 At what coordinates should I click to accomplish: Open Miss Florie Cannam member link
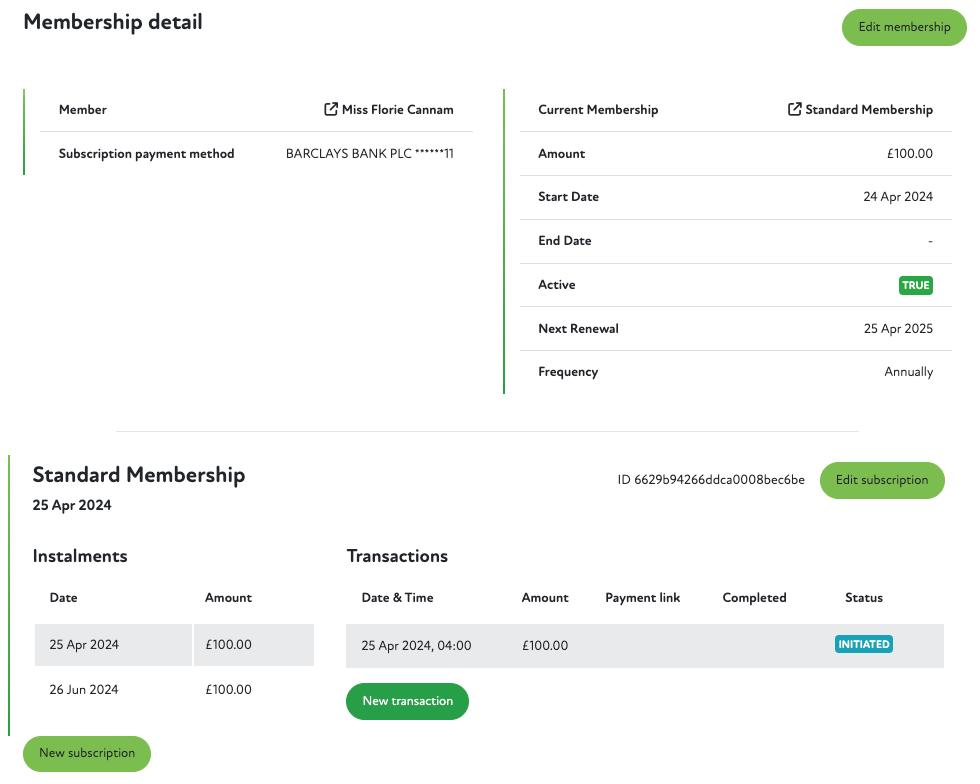click(397, 110)
